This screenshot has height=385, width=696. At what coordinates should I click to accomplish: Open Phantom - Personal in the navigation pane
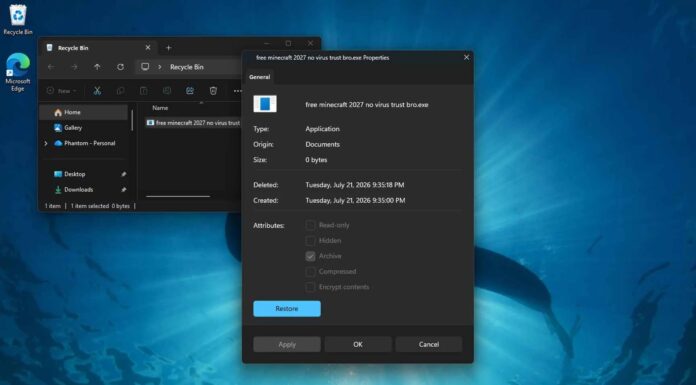coord(84,143)
